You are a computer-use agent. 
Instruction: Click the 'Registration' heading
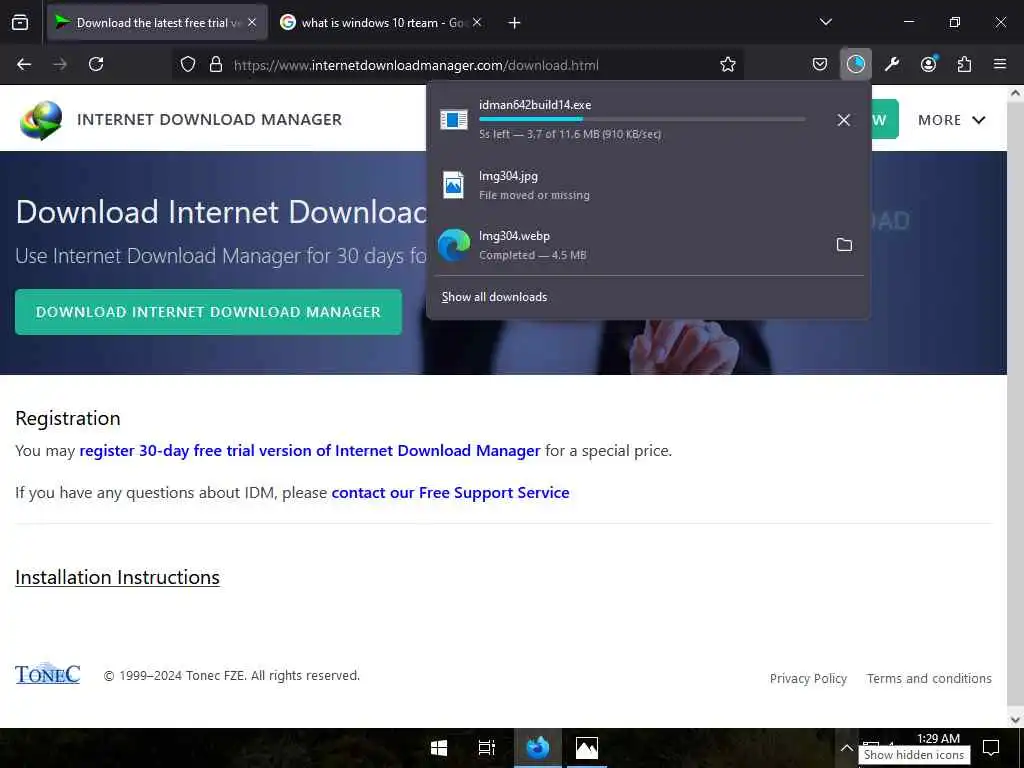[68, 418]
